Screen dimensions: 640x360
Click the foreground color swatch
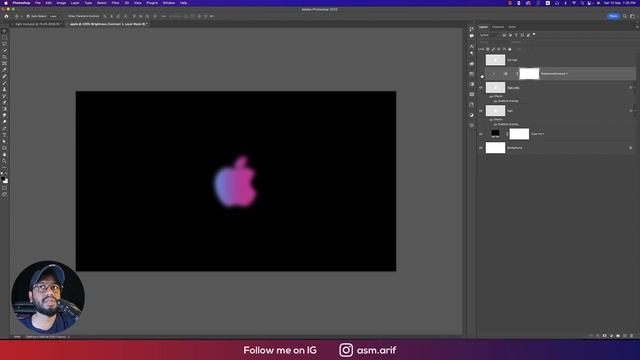pos(3,179)
